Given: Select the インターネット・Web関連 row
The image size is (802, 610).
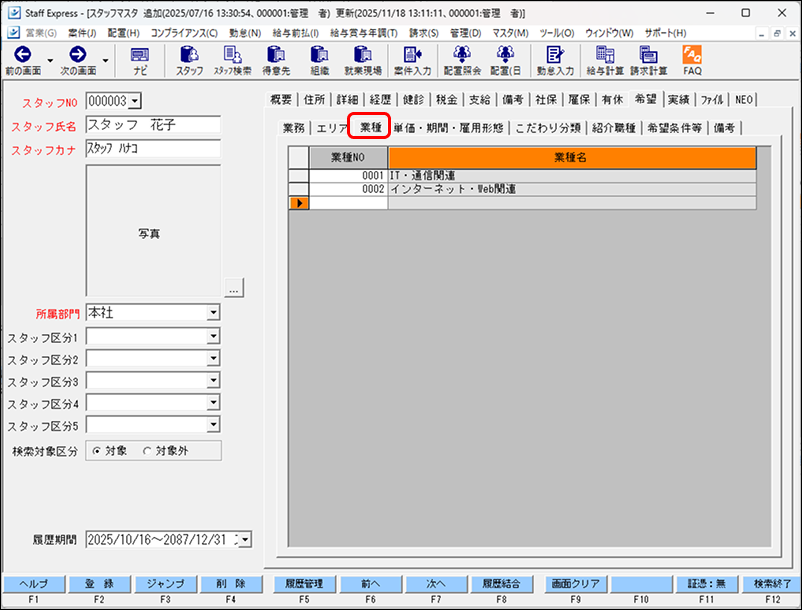Looking at the screenshot, I should [571, 188].
